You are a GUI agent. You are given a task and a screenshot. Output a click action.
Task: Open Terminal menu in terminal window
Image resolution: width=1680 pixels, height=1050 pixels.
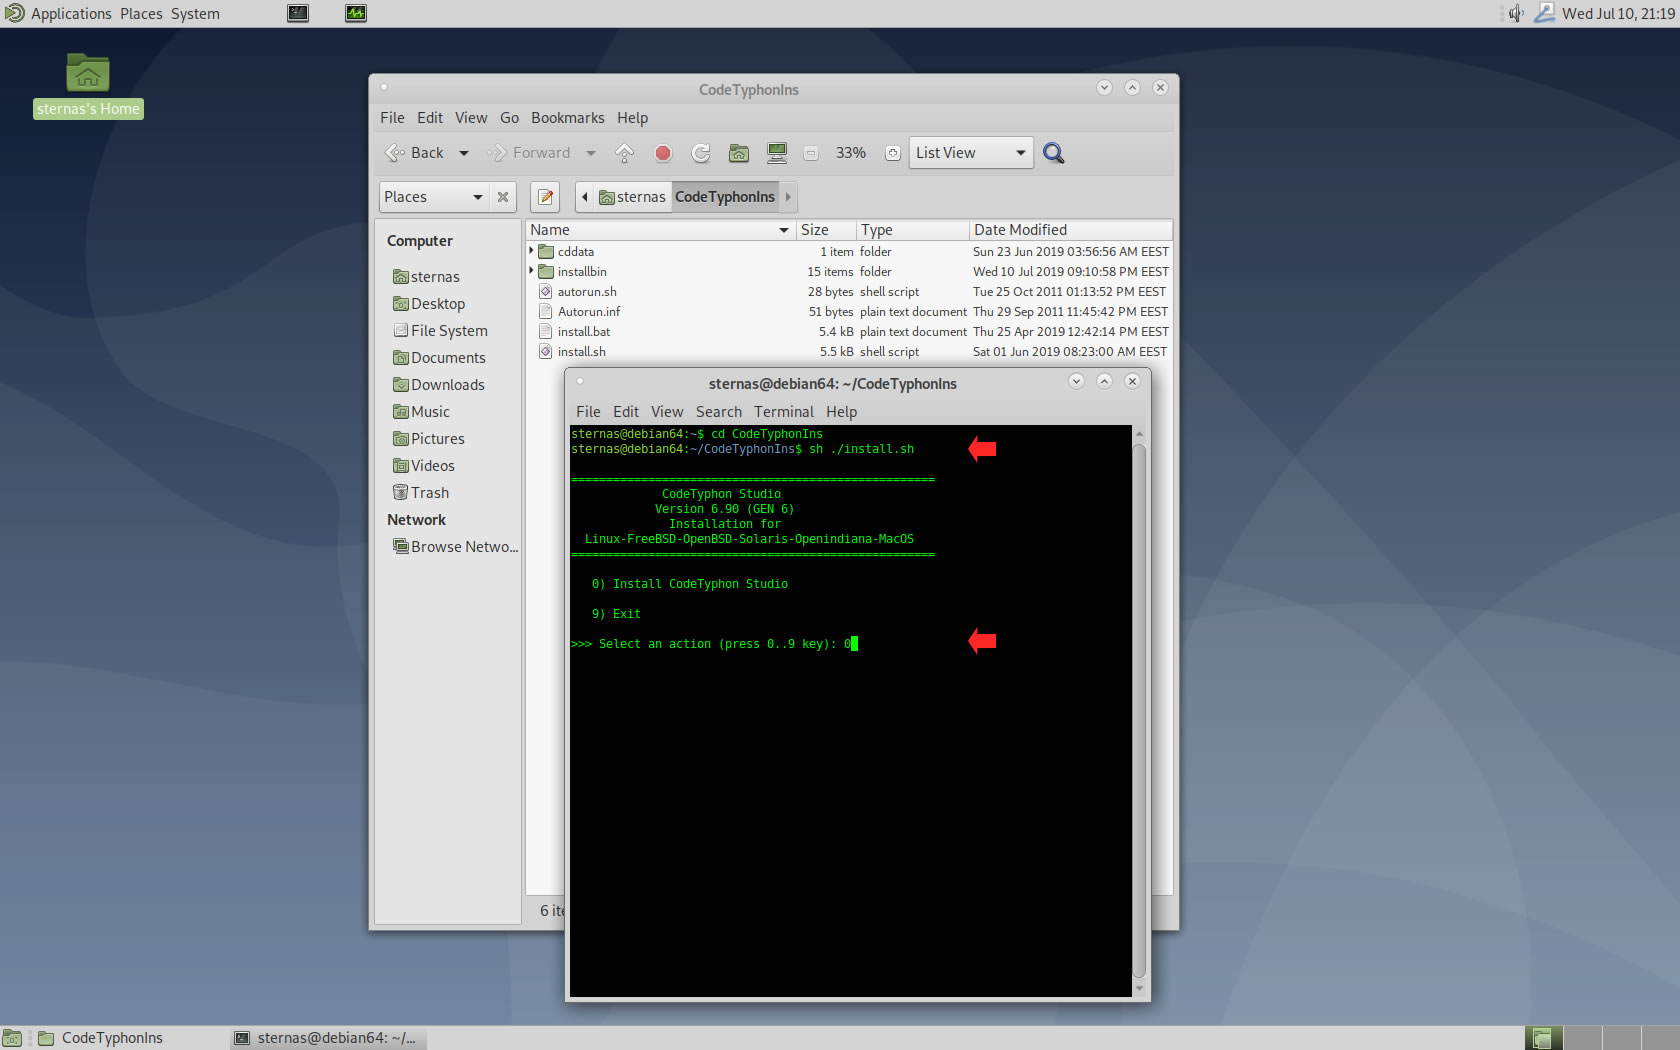pos(784,412)
